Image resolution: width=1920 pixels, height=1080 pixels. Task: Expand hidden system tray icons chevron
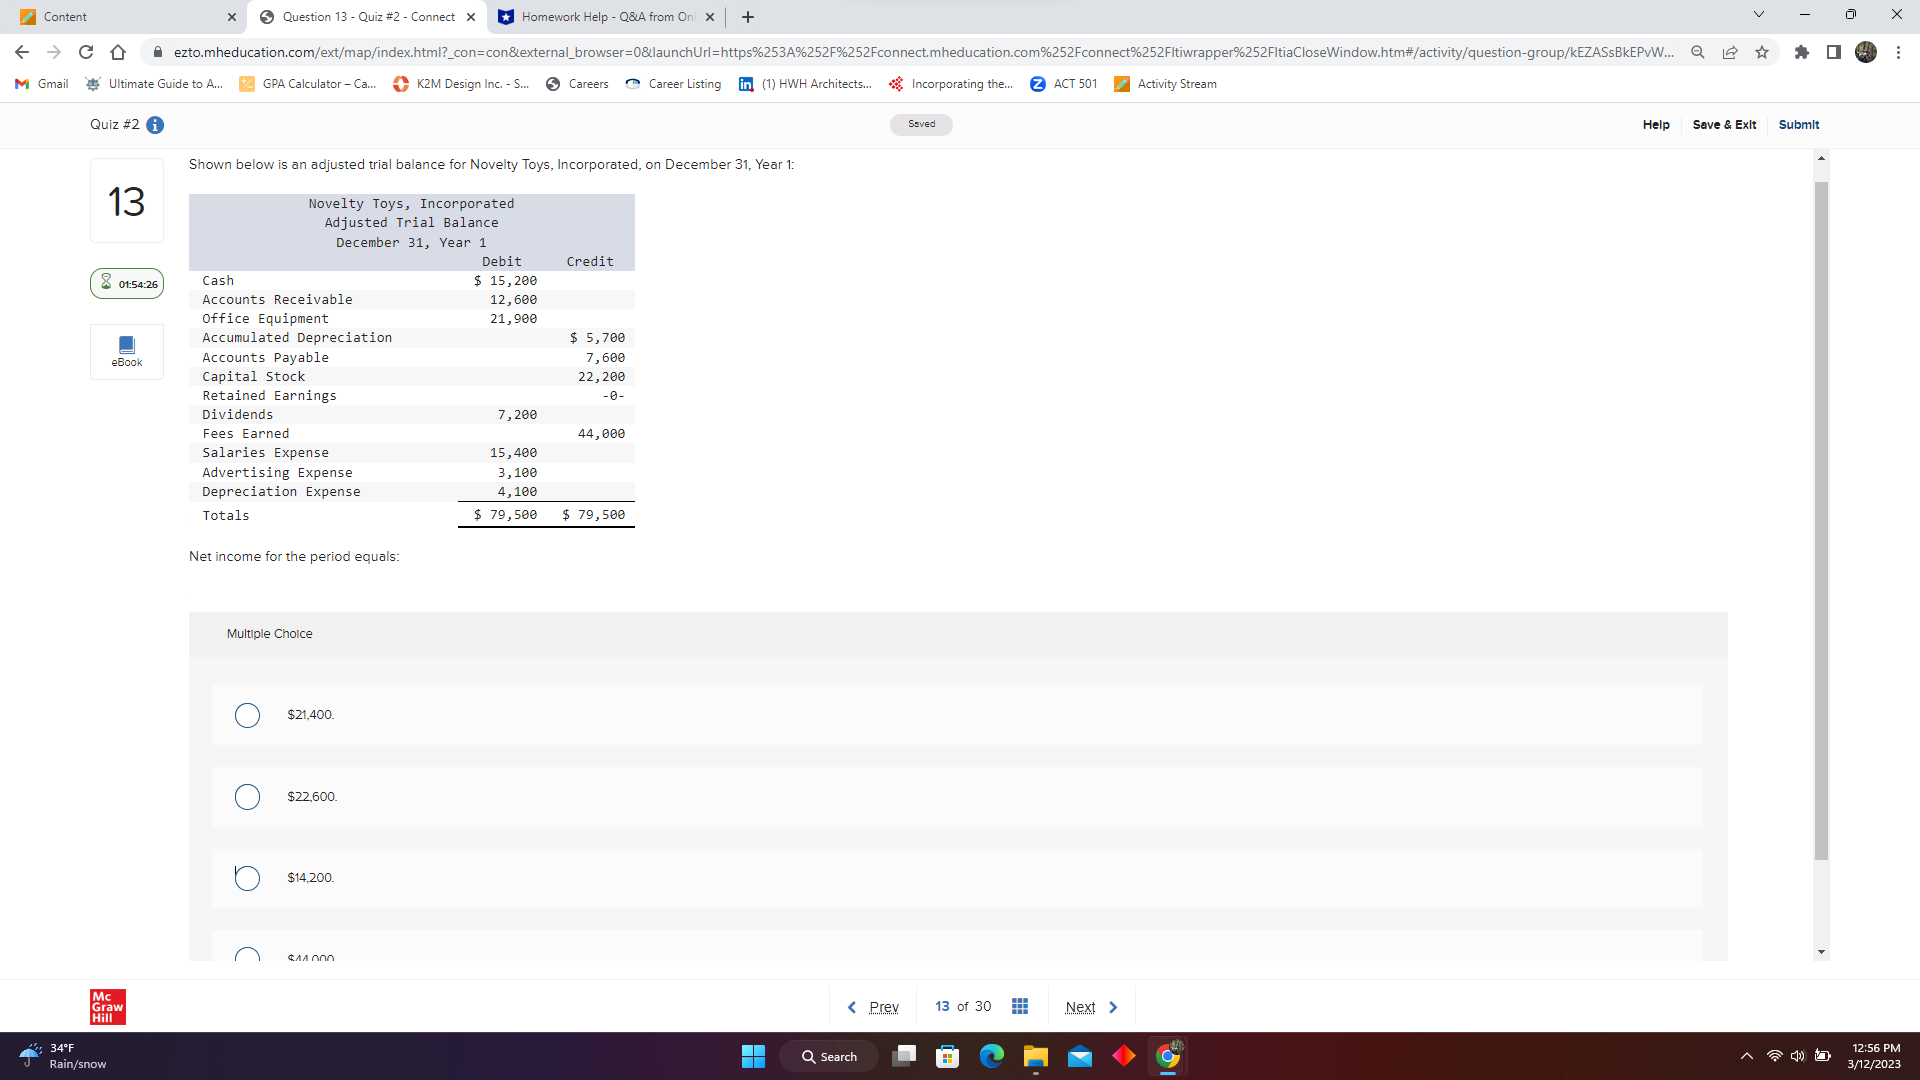click(x=1746, y=1056)
